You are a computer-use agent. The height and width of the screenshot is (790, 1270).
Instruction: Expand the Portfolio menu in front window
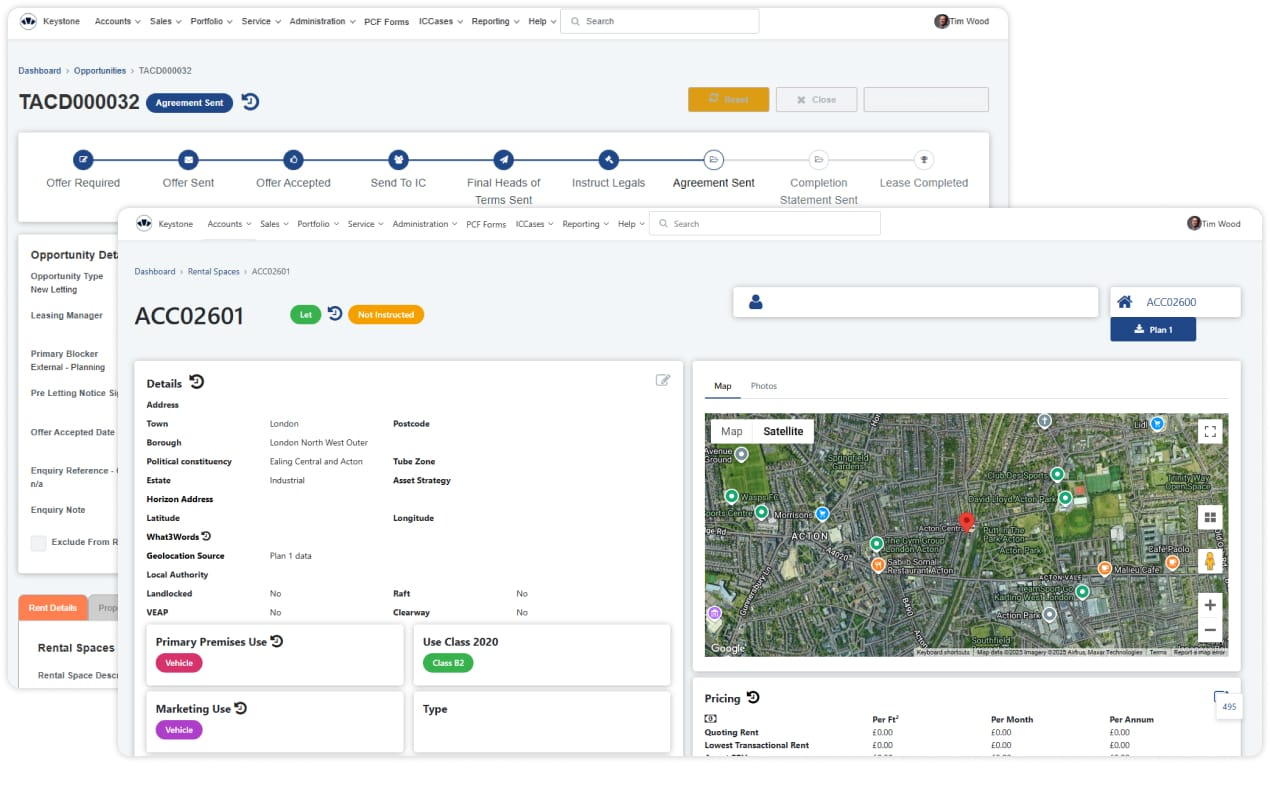pos(319,224)
